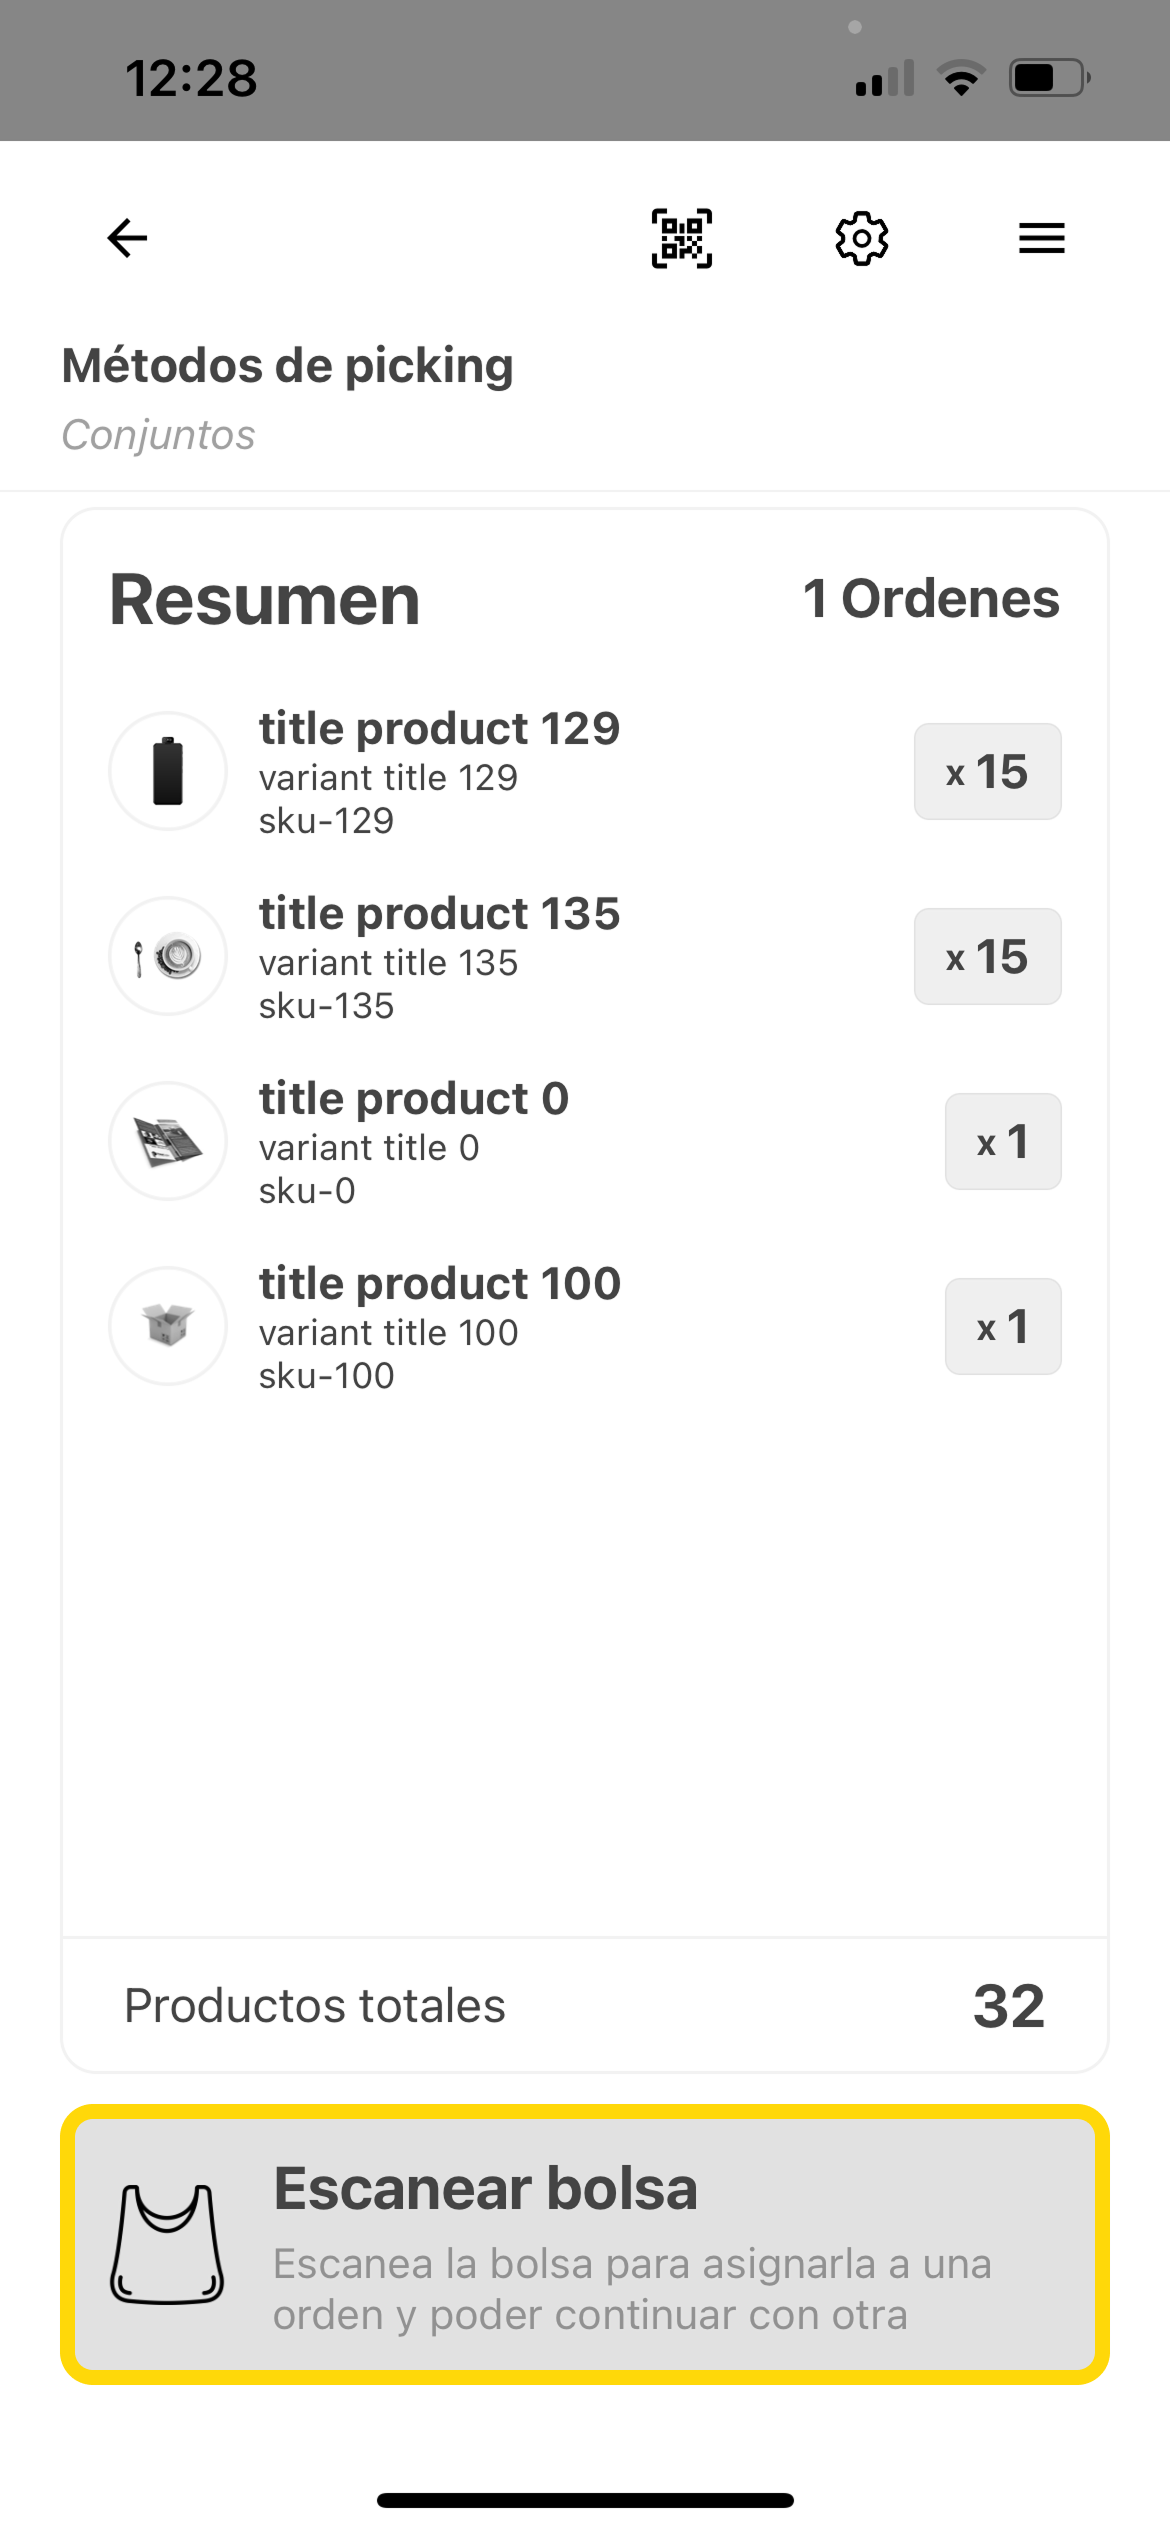1170x2532 pixels.
Task: Open the hamburger menu
Action: (1041, 238)
